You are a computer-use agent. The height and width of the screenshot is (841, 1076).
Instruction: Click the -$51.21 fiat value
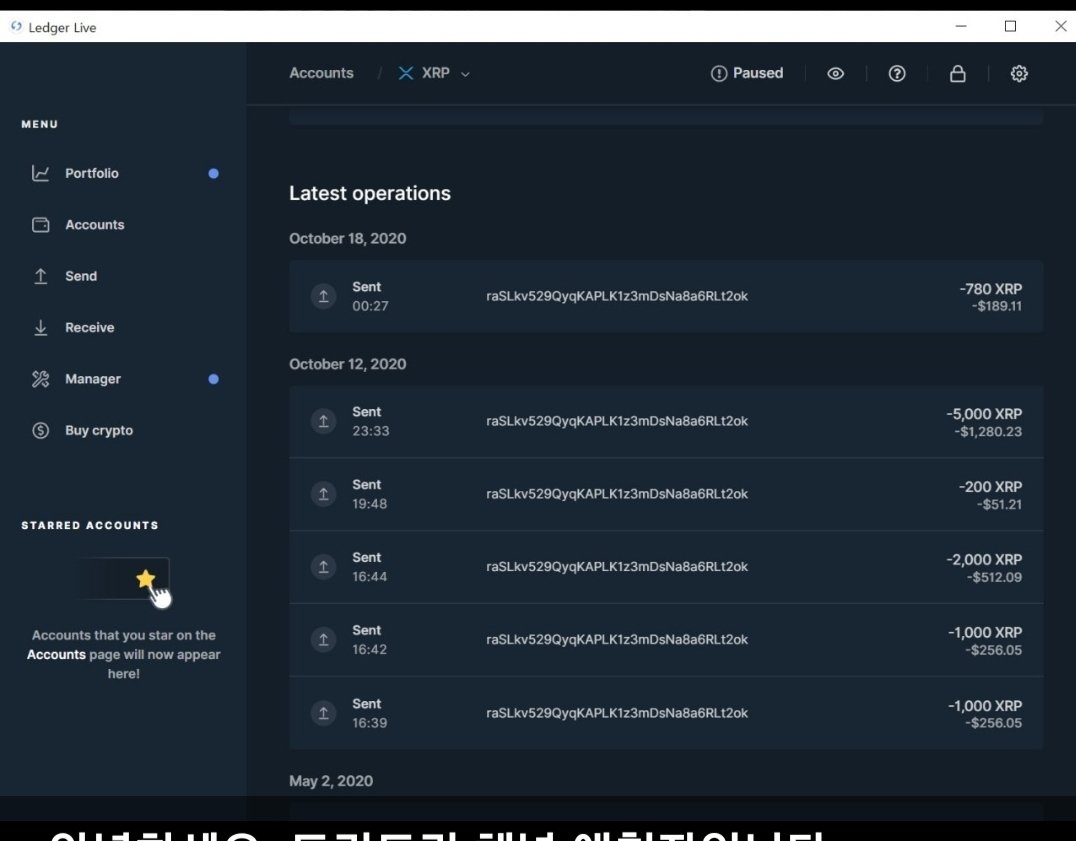pyautogui.click(x=999, y=504)
